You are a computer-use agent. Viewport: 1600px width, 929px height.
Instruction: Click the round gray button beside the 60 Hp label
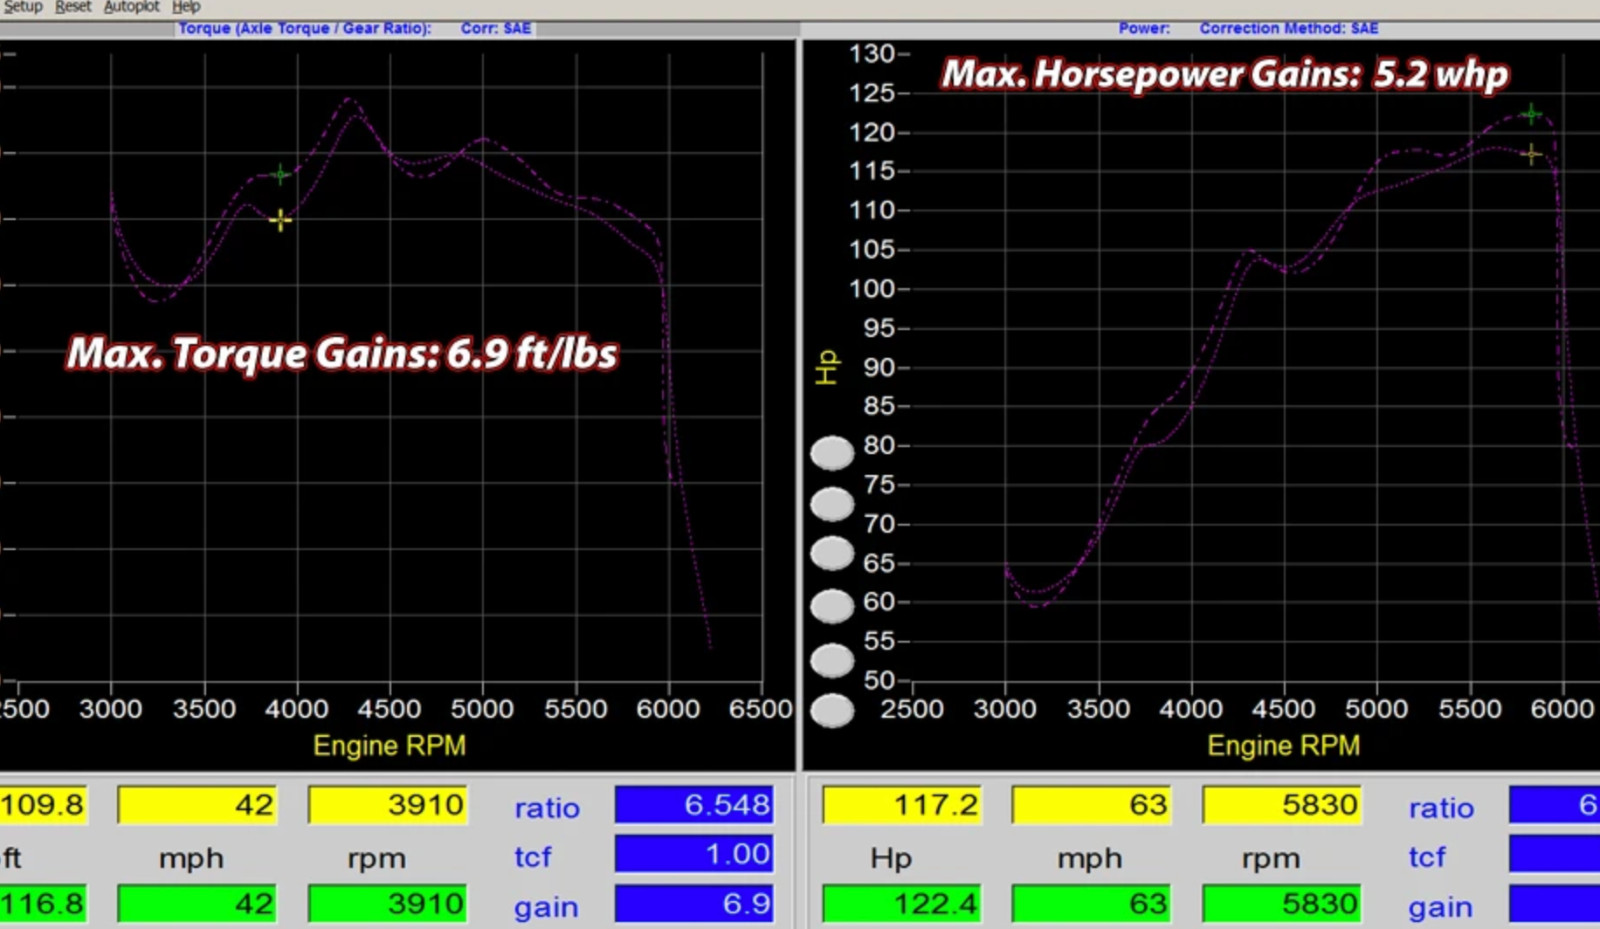click(x=832, y=606)
